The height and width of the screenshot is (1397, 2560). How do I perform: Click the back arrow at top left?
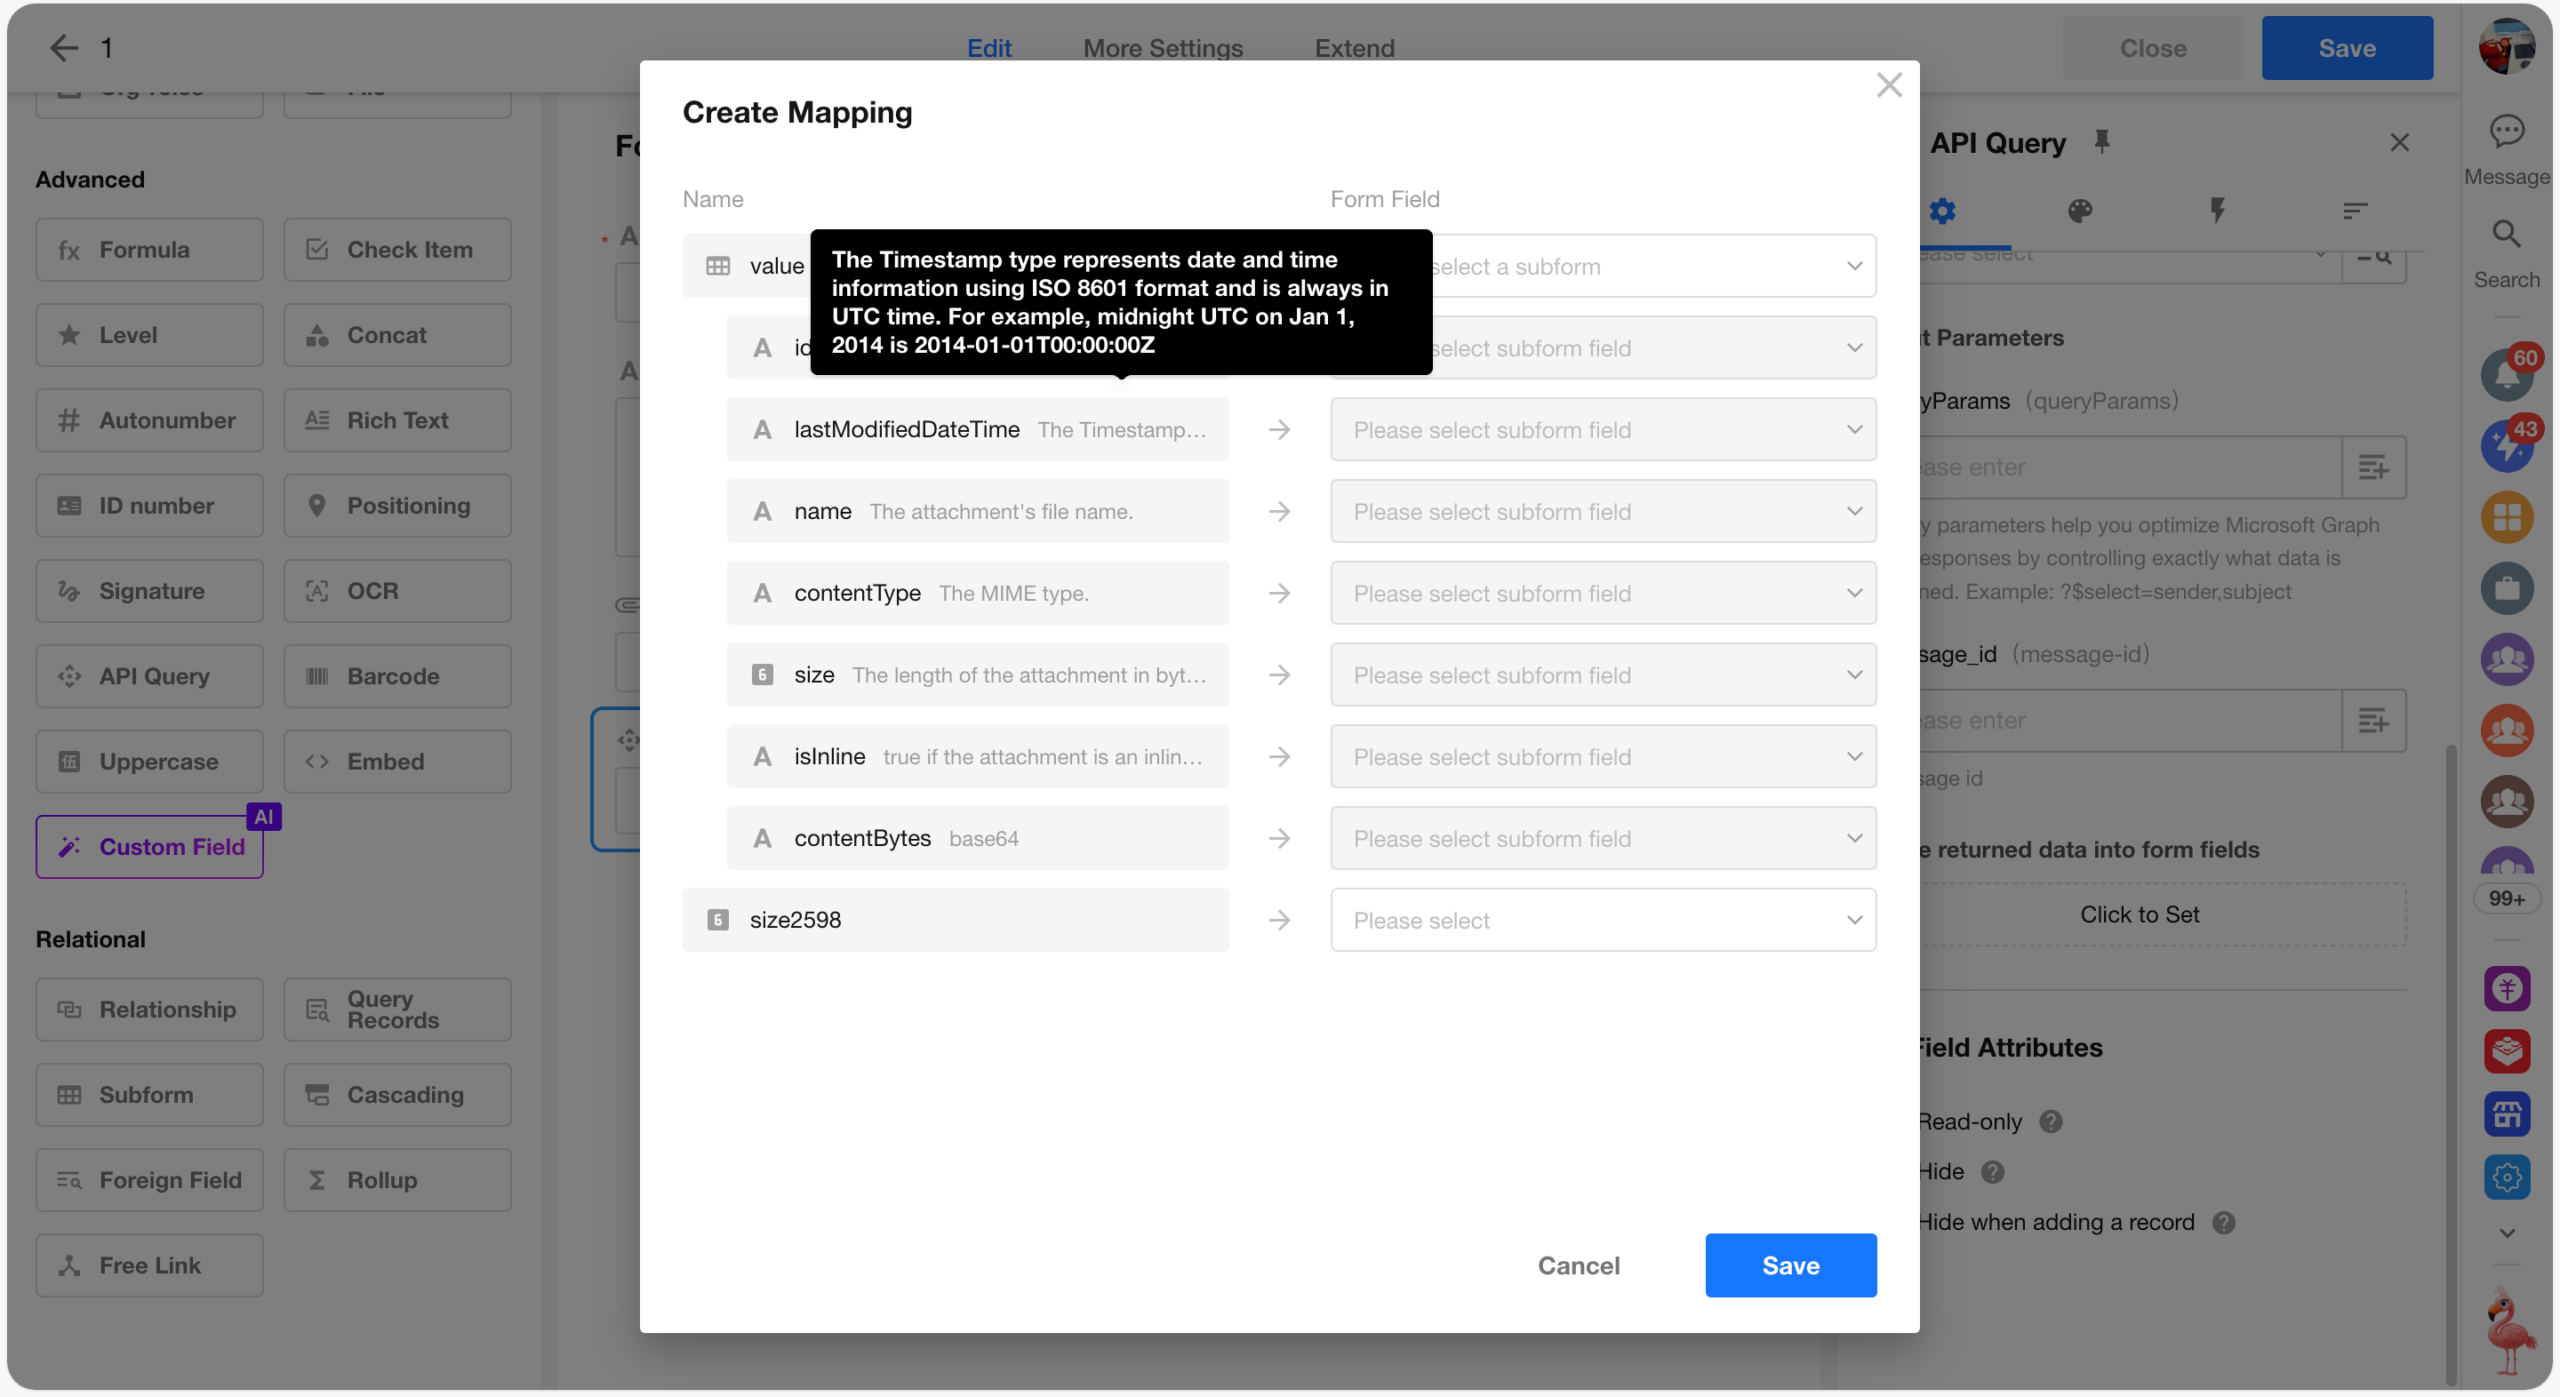pos(63,48)
